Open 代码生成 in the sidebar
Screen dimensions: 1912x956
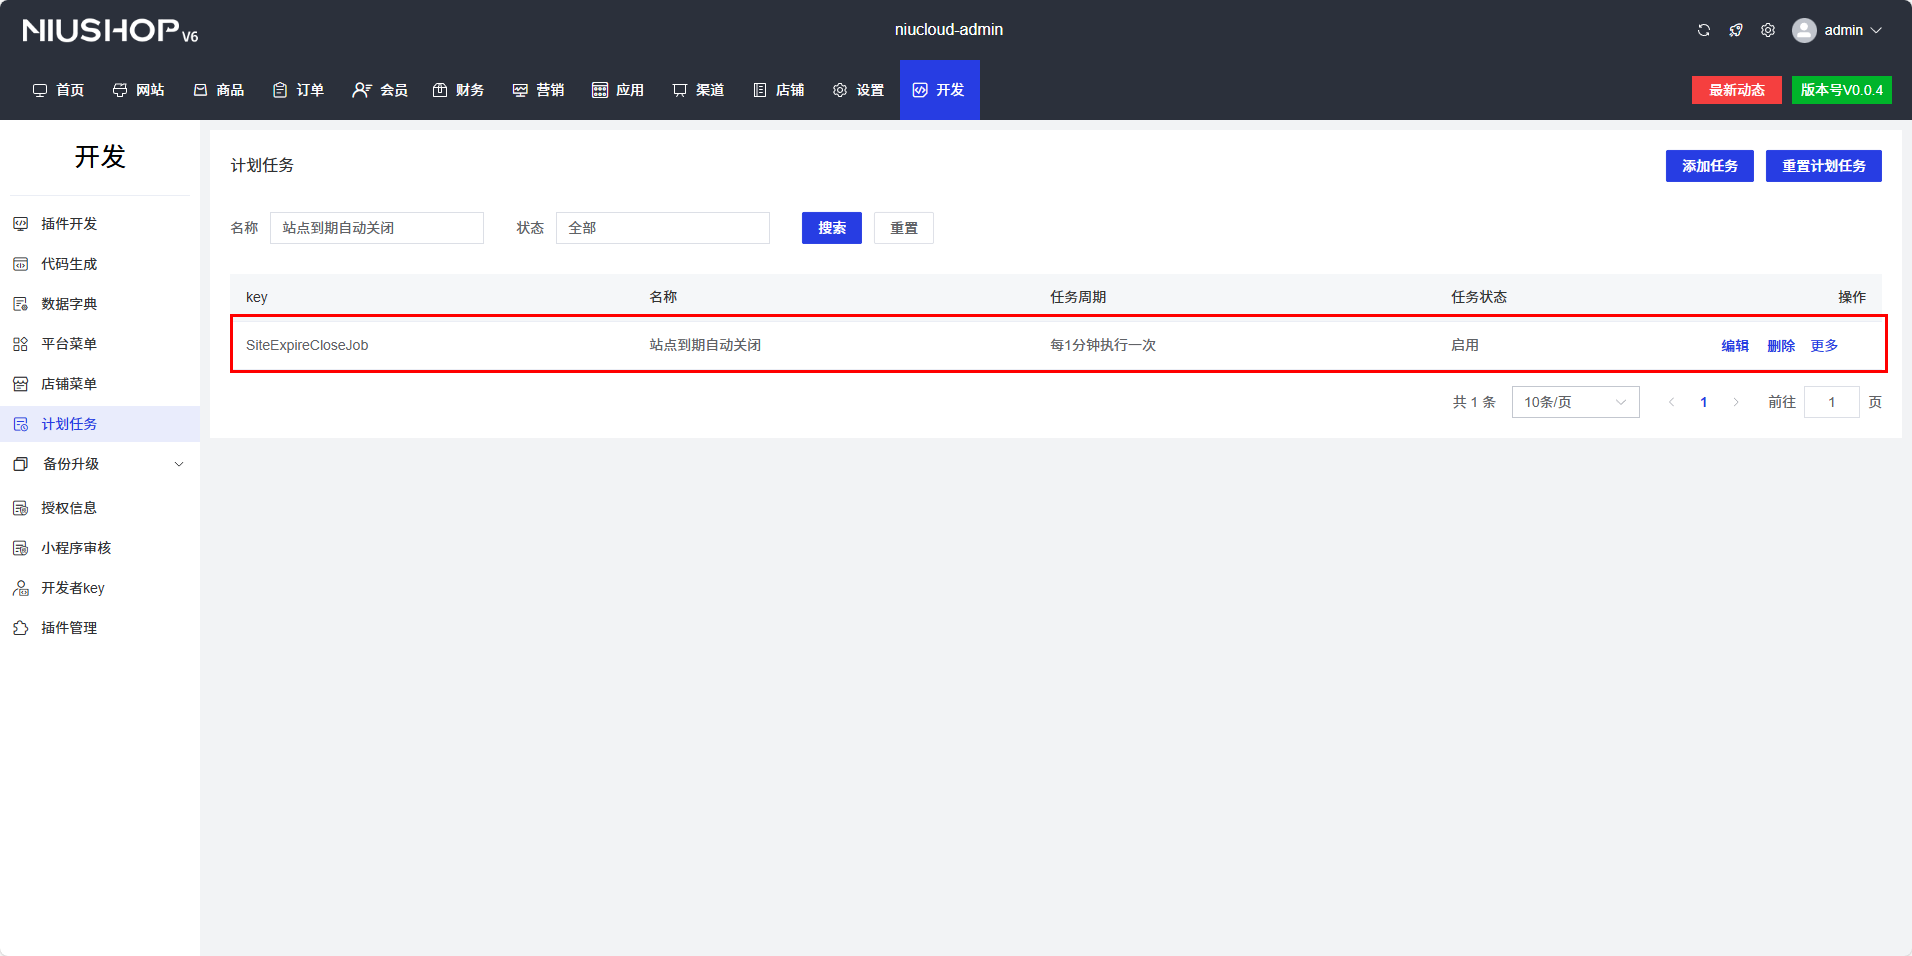click(x=69, y=264)
